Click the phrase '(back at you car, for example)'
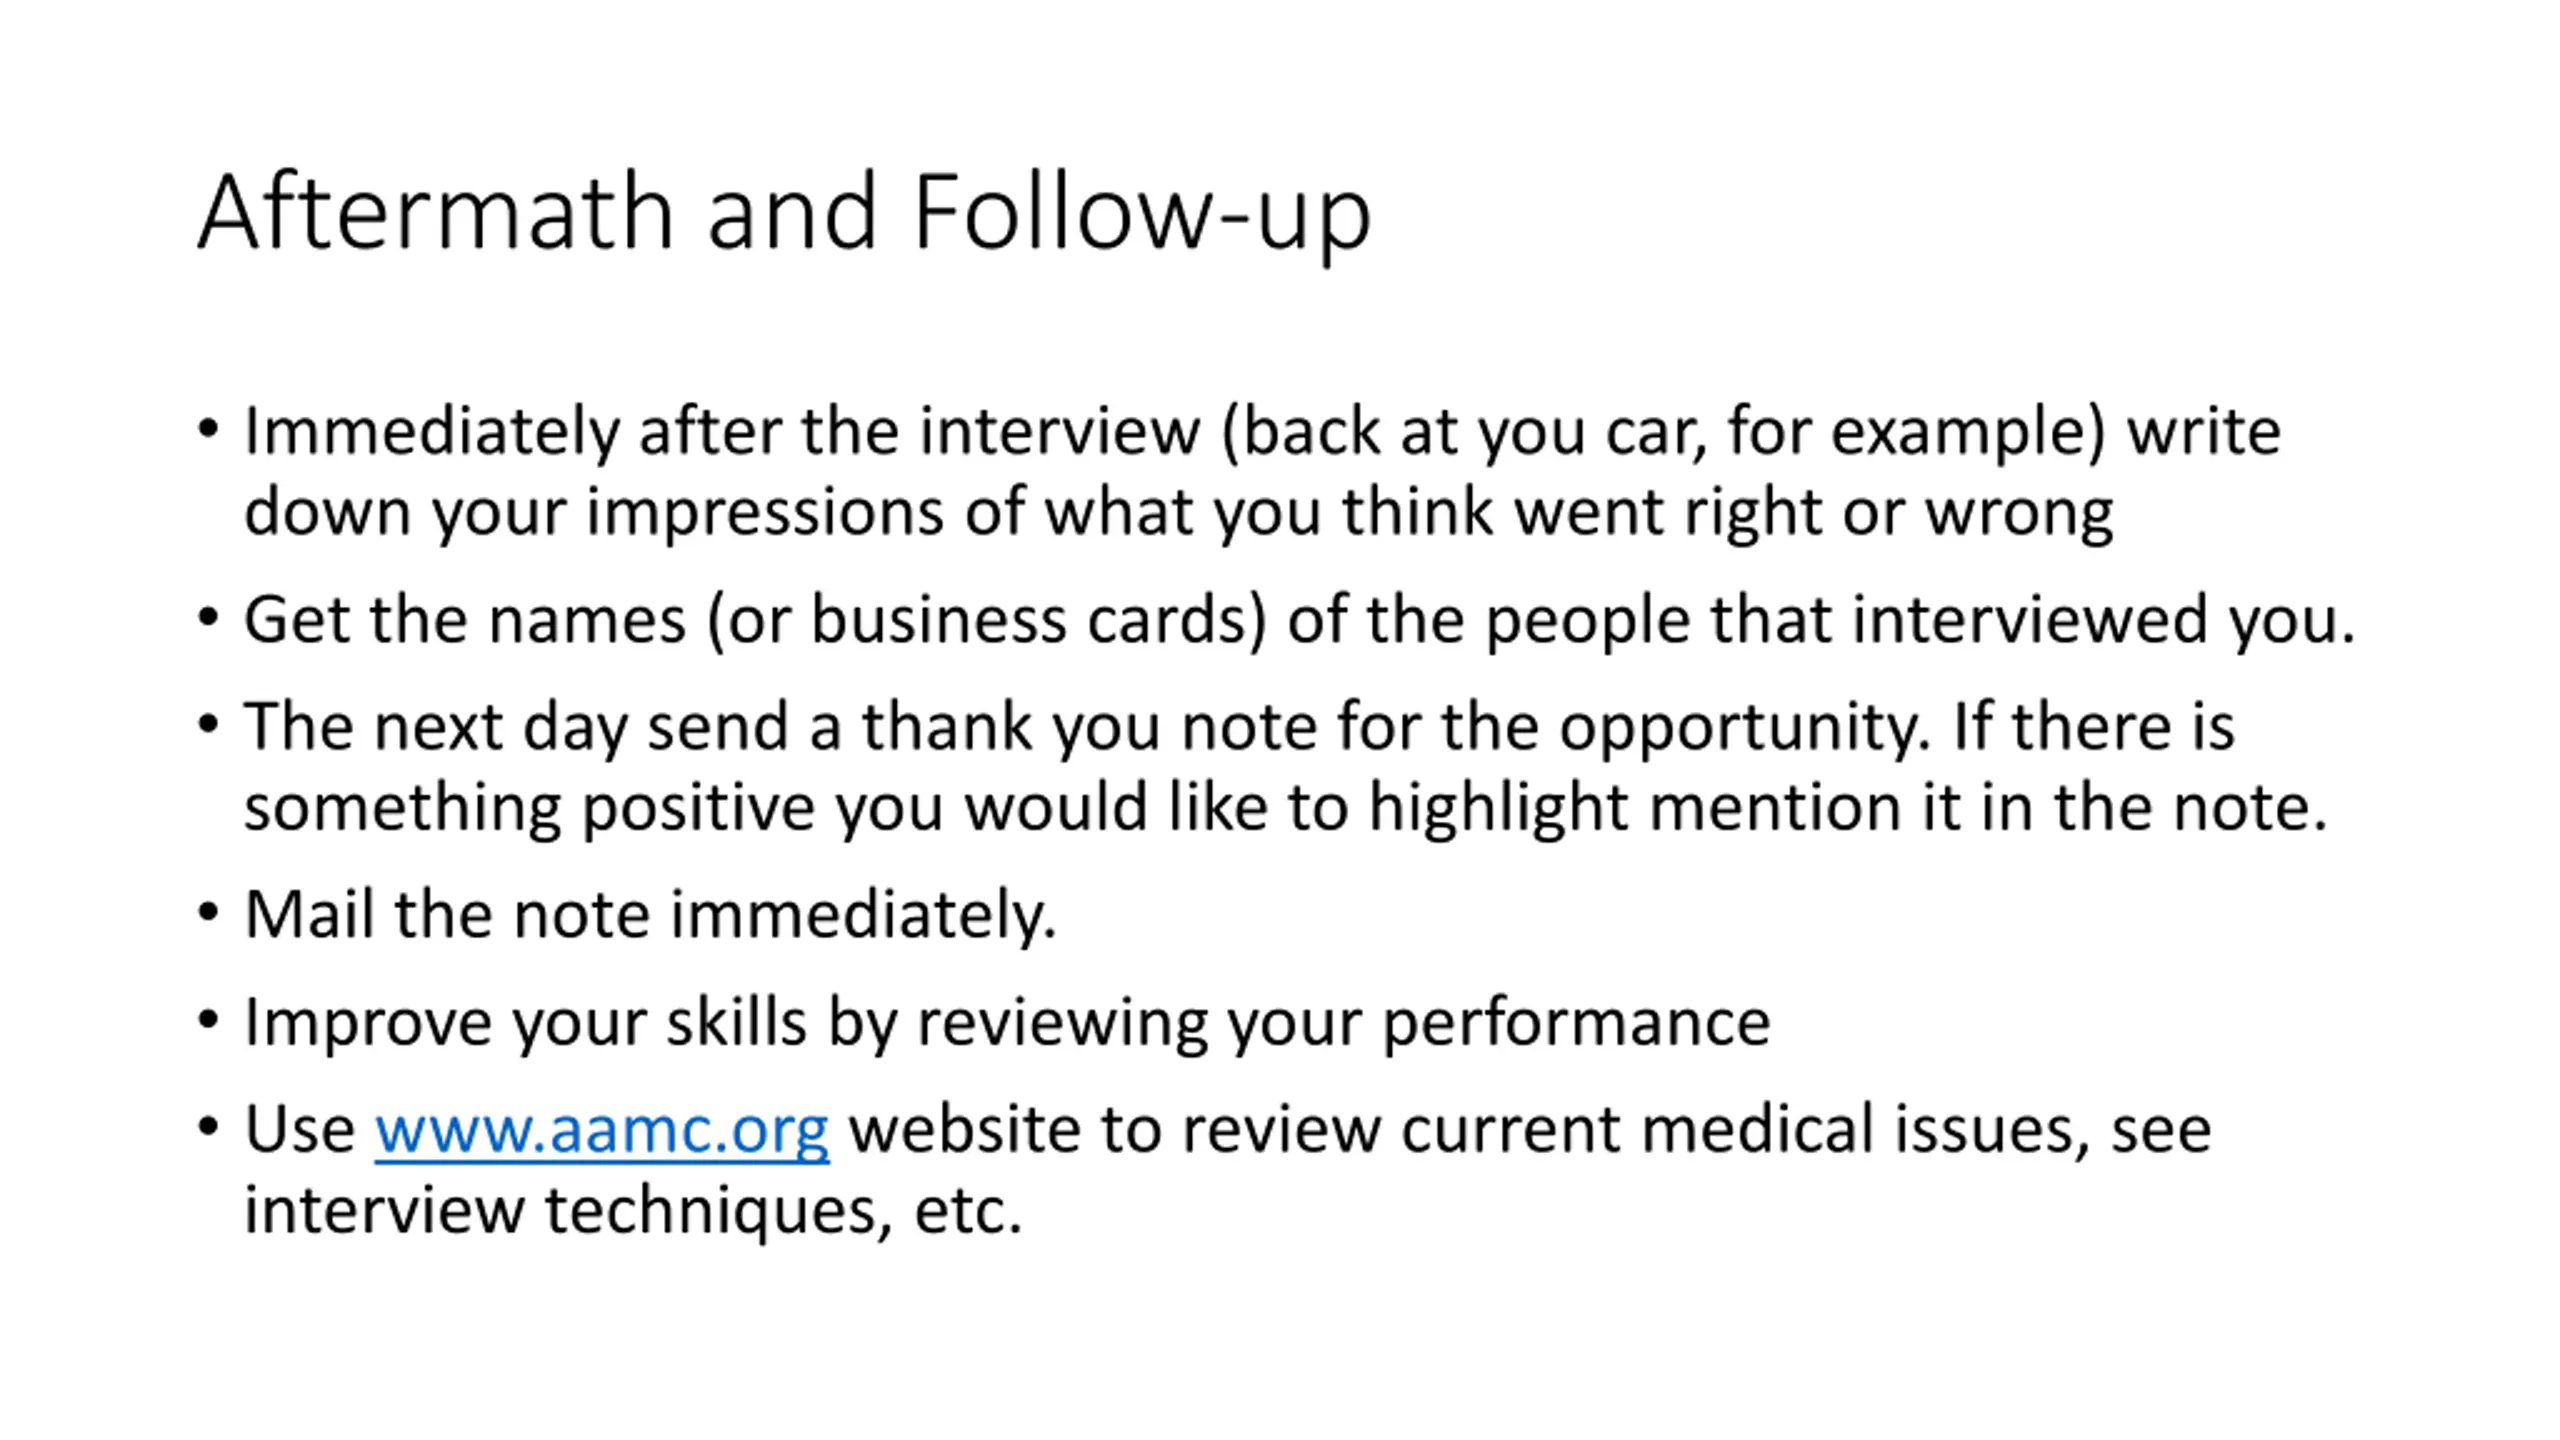This screenshot has height=1440, width=2560. click(x=1664, y=432)
